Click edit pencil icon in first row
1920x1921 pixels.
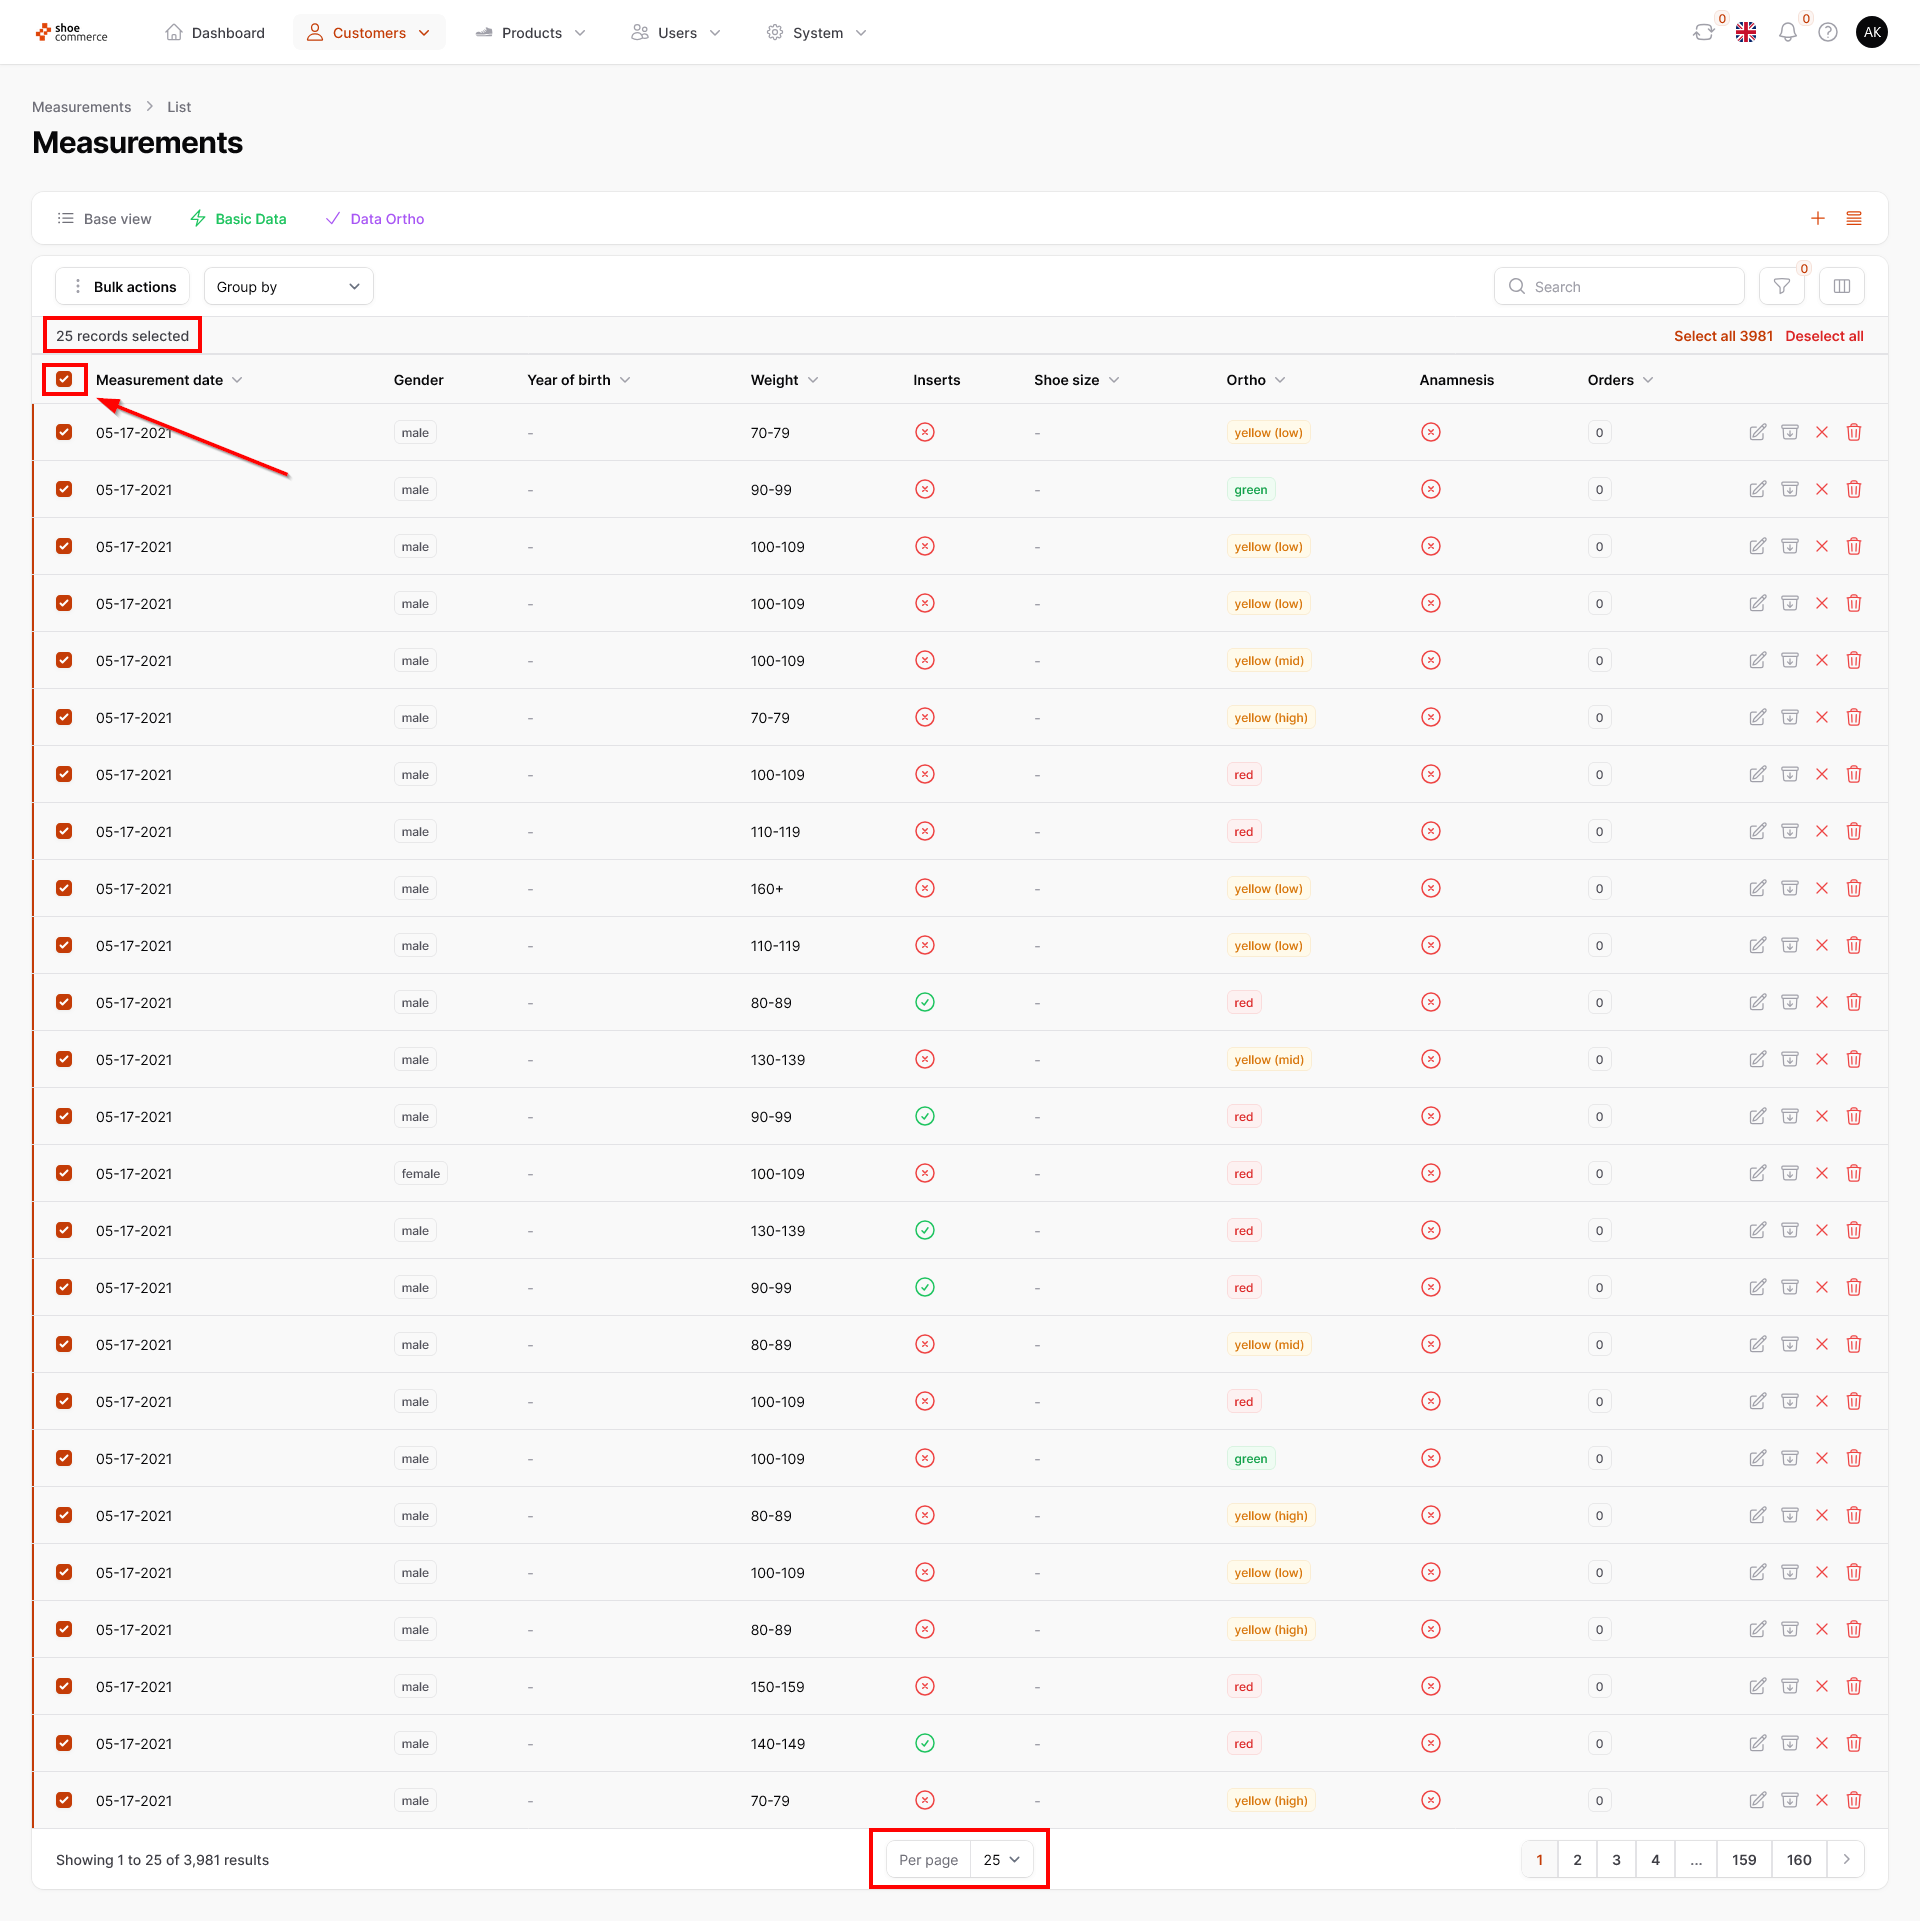1757,433
